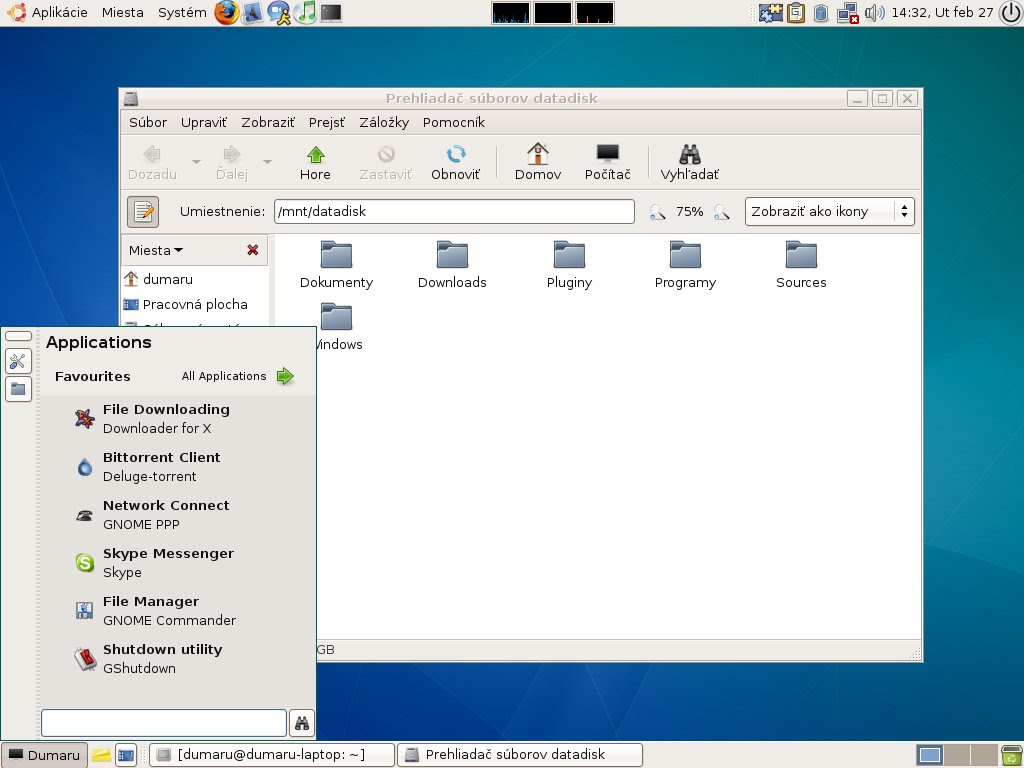Click the power button in top panel
1024x768 pixels.
point(1011,12)
